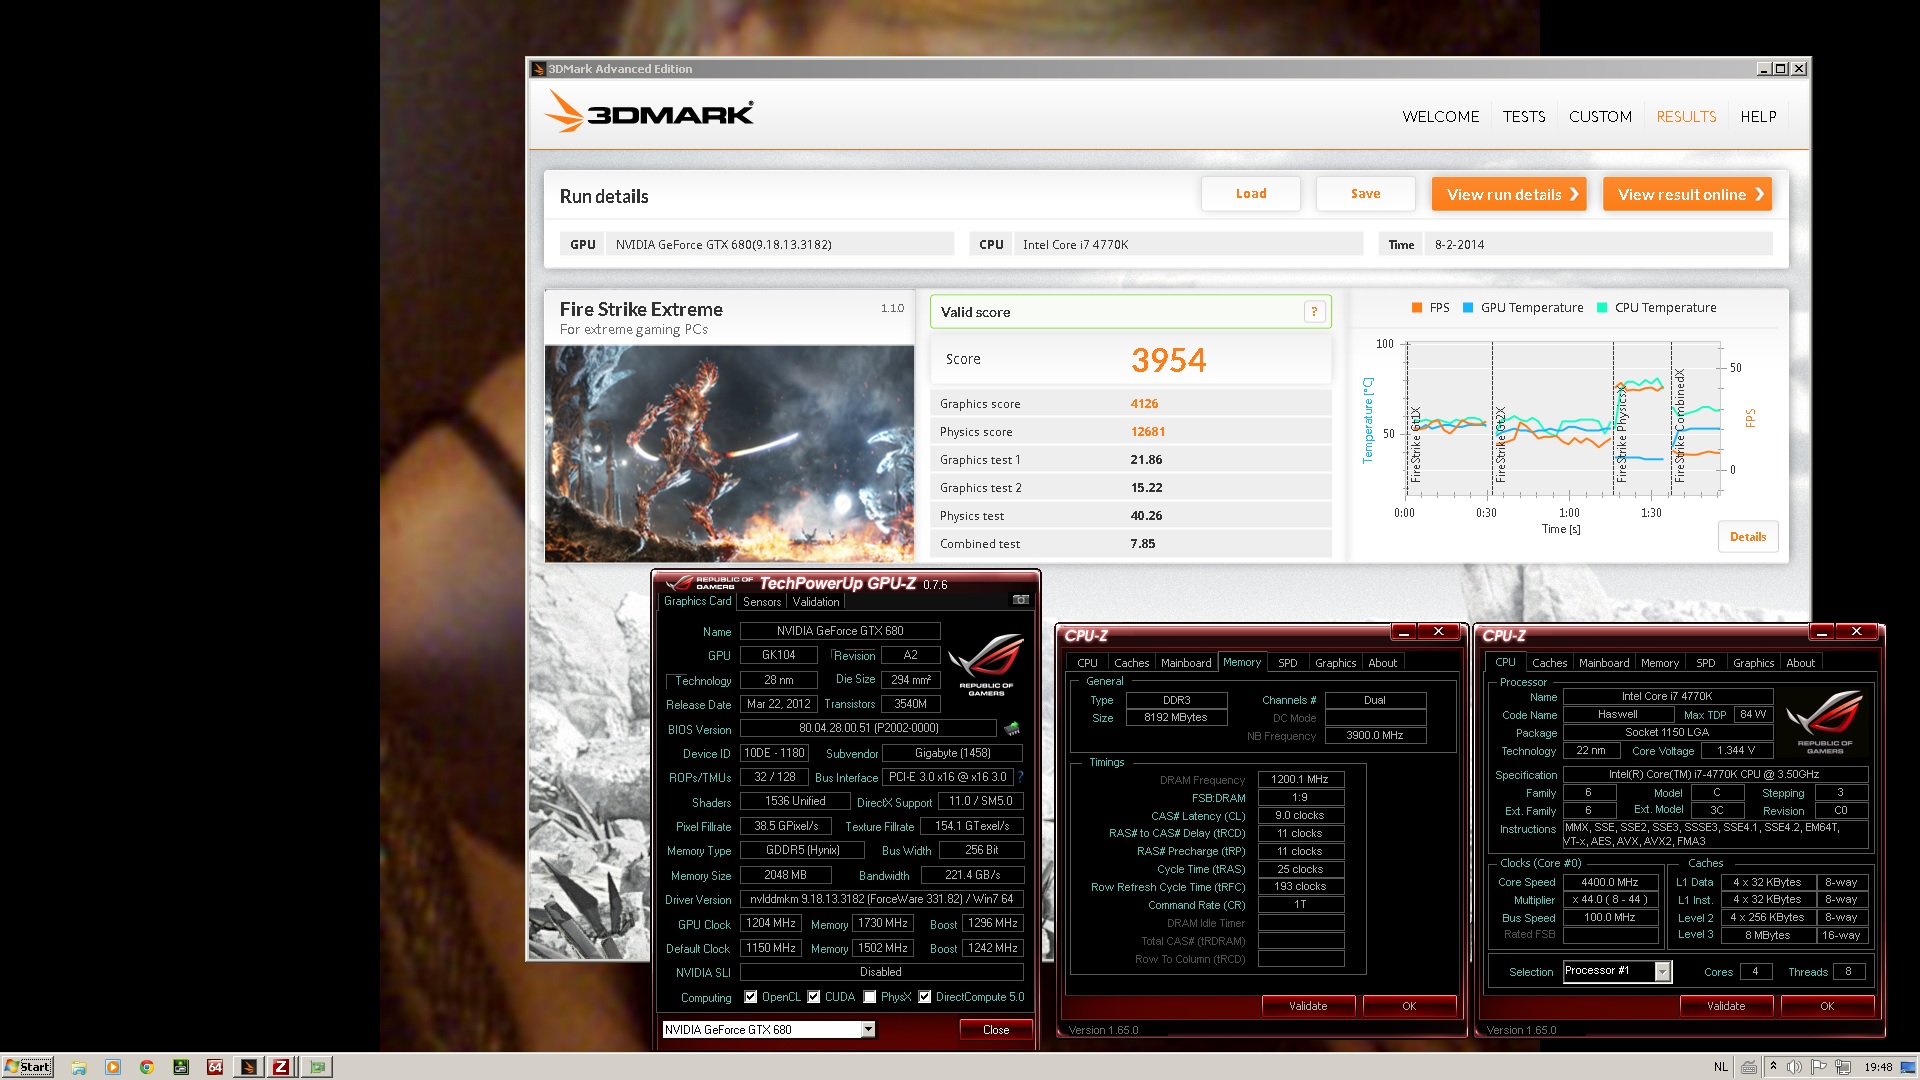Open Caches tab in right CPU-Z window

tap(1549, 663)
